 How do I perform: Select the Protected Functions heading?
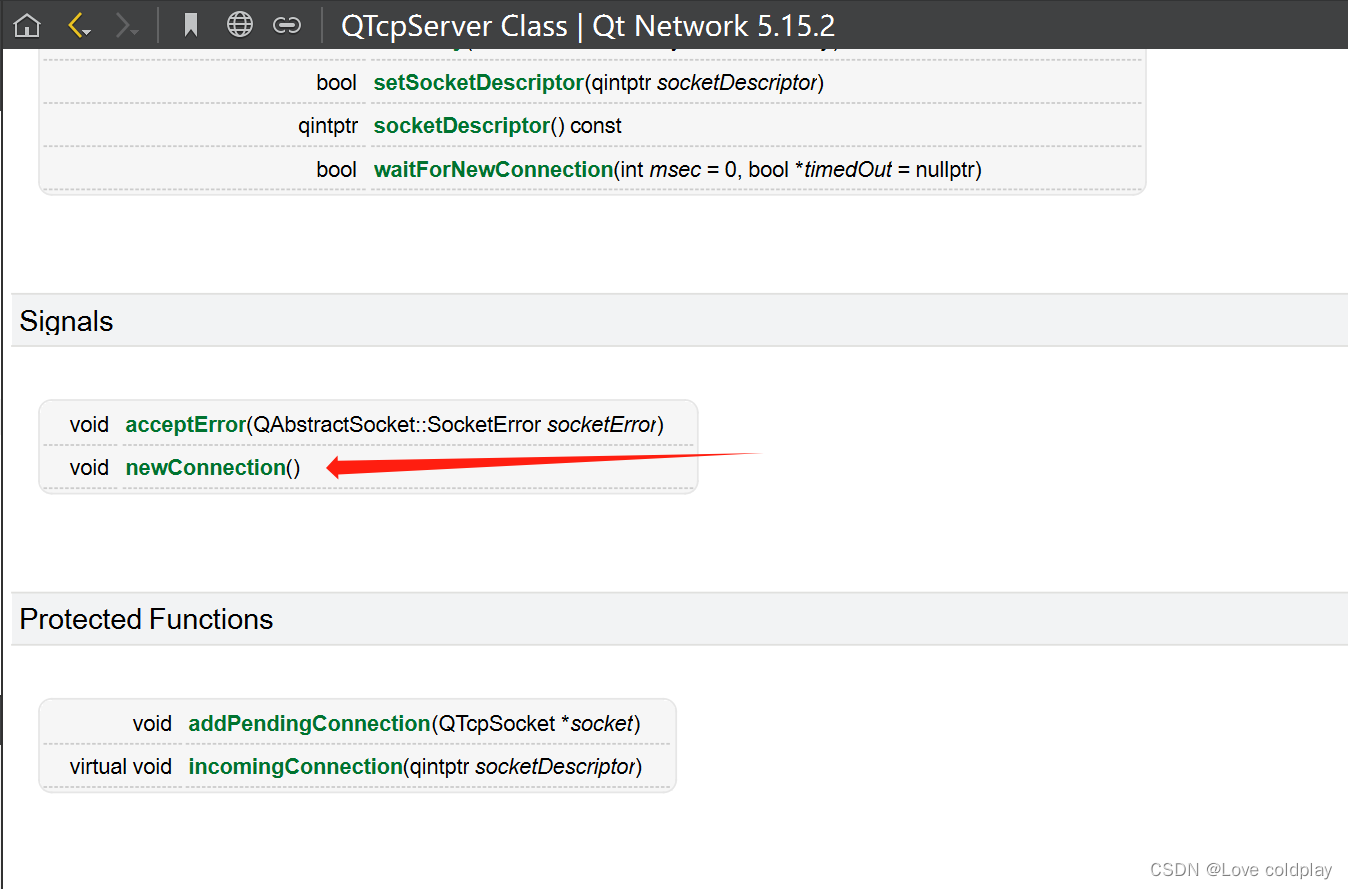(146, 619)
